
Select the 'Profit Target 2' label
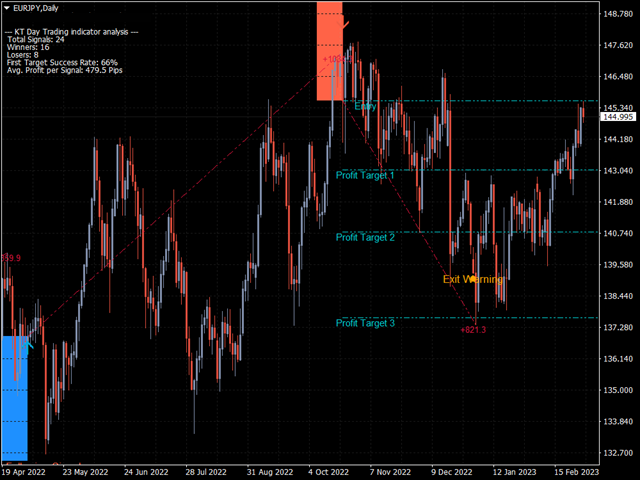[365, 238]
